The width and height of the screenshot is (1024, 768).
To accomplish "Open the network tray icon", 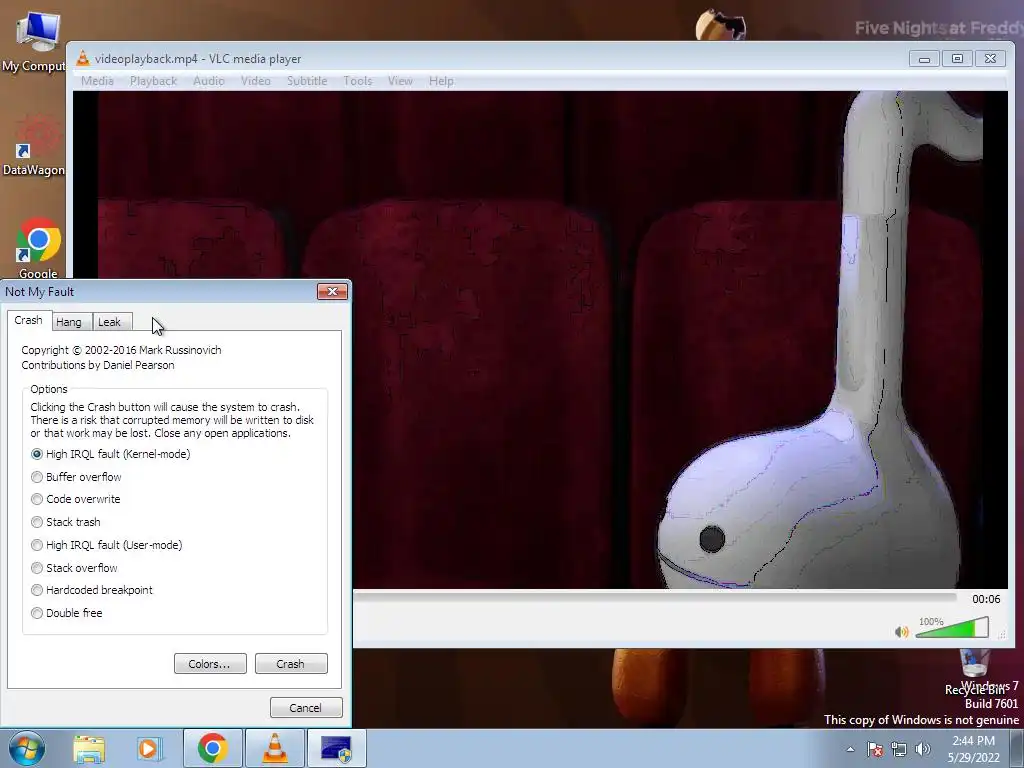I will (899, 749).
